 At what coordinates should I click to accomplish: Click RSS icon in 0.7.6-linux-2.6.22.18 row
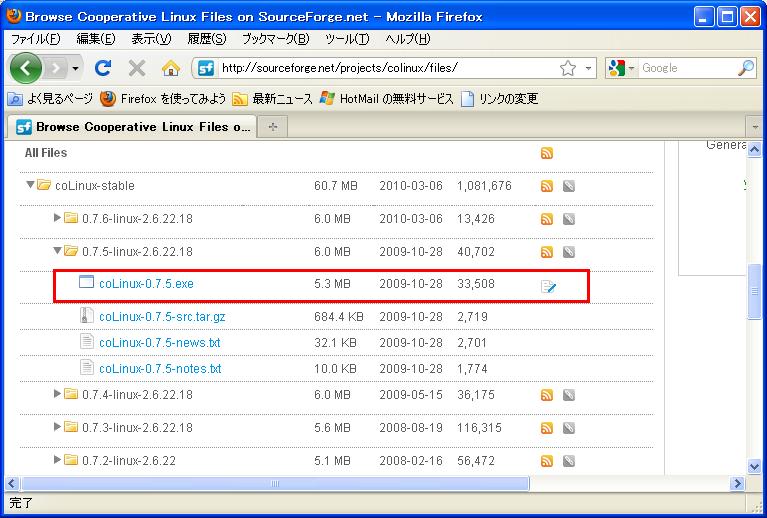point(547,219)
